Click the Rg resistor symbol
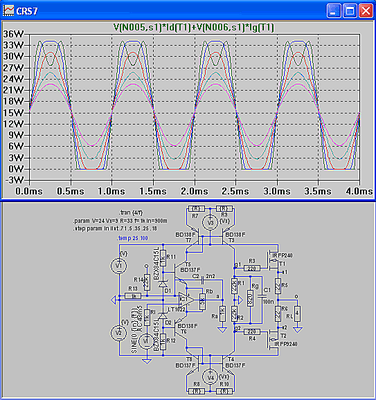 pyautogui.click(x=250, y=298)
